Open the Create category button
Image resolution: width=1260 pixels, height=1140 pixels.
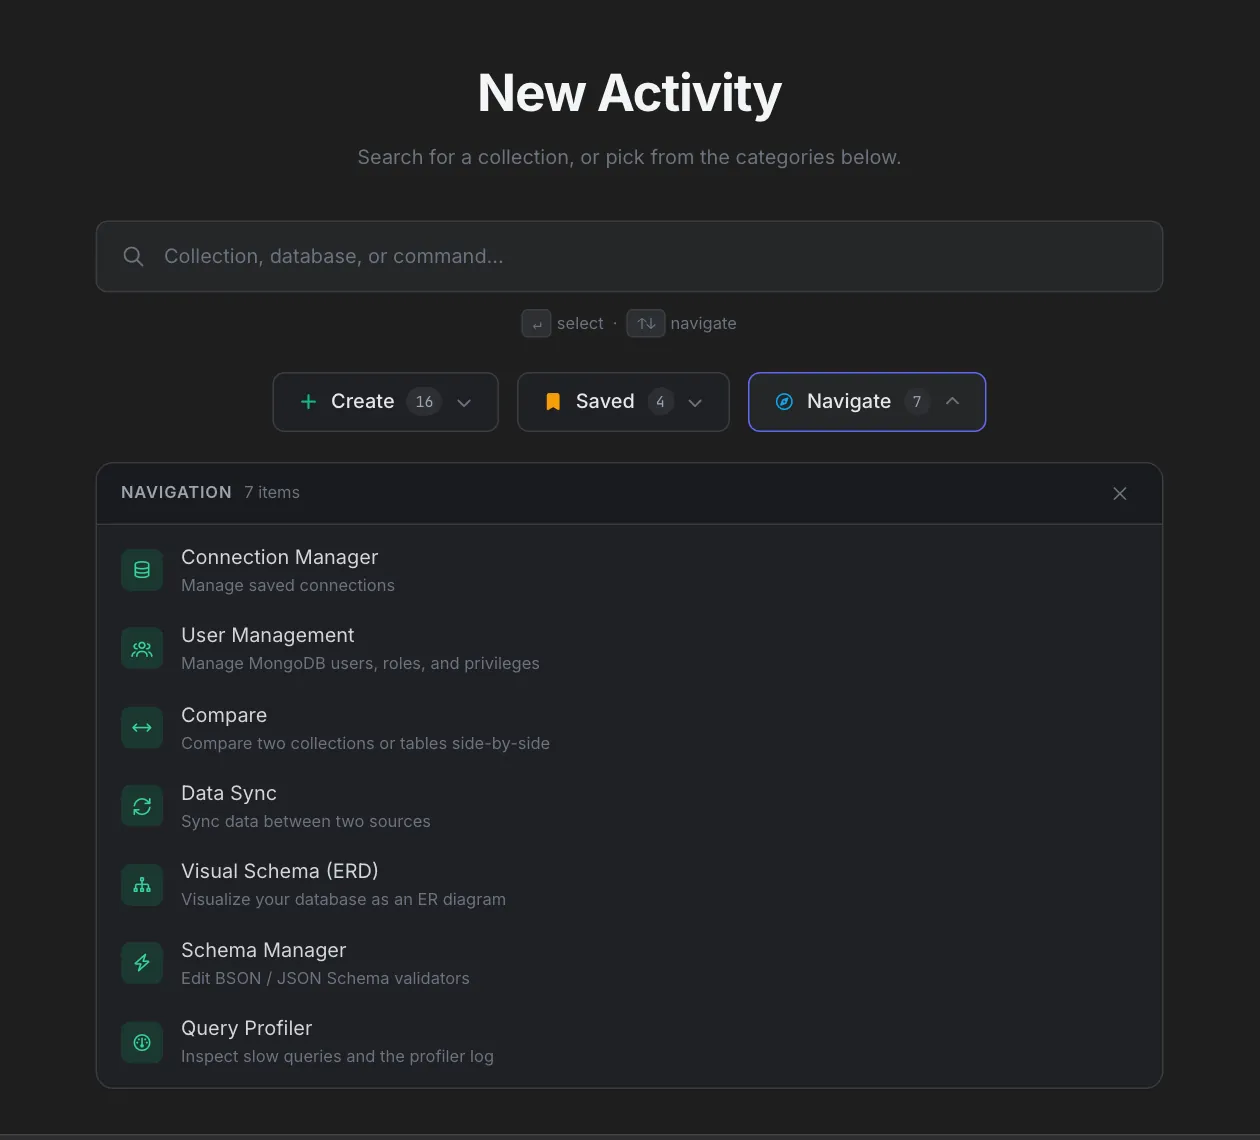click(386, 402)
